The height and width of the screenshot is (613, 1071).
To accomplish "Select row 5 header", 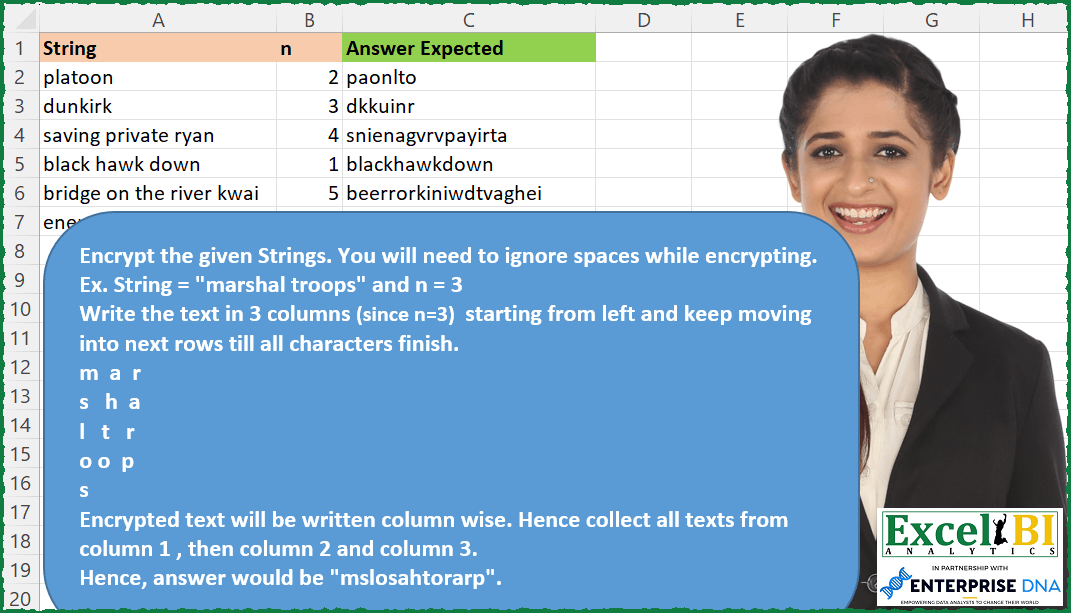I will click(x=20, y=164).
